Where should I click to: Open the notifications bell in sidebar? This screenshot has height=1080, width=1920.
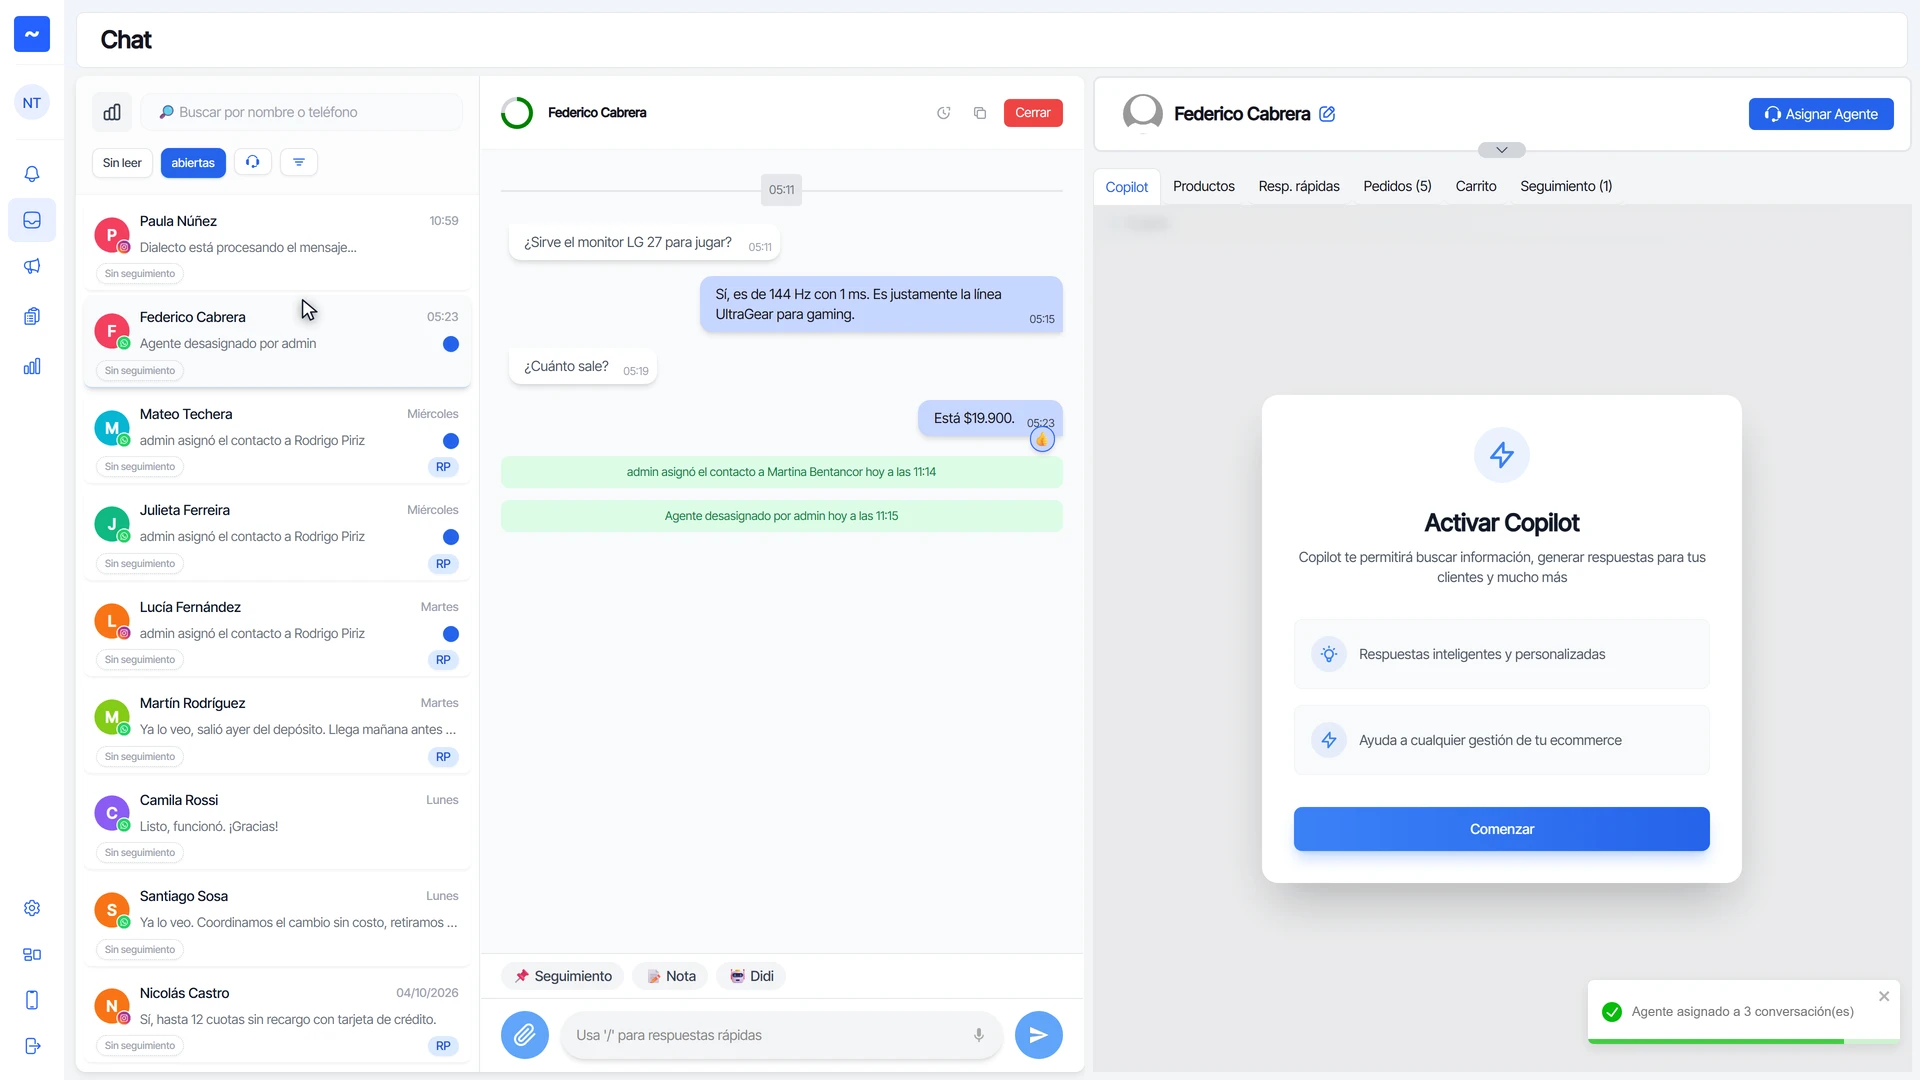32,174
